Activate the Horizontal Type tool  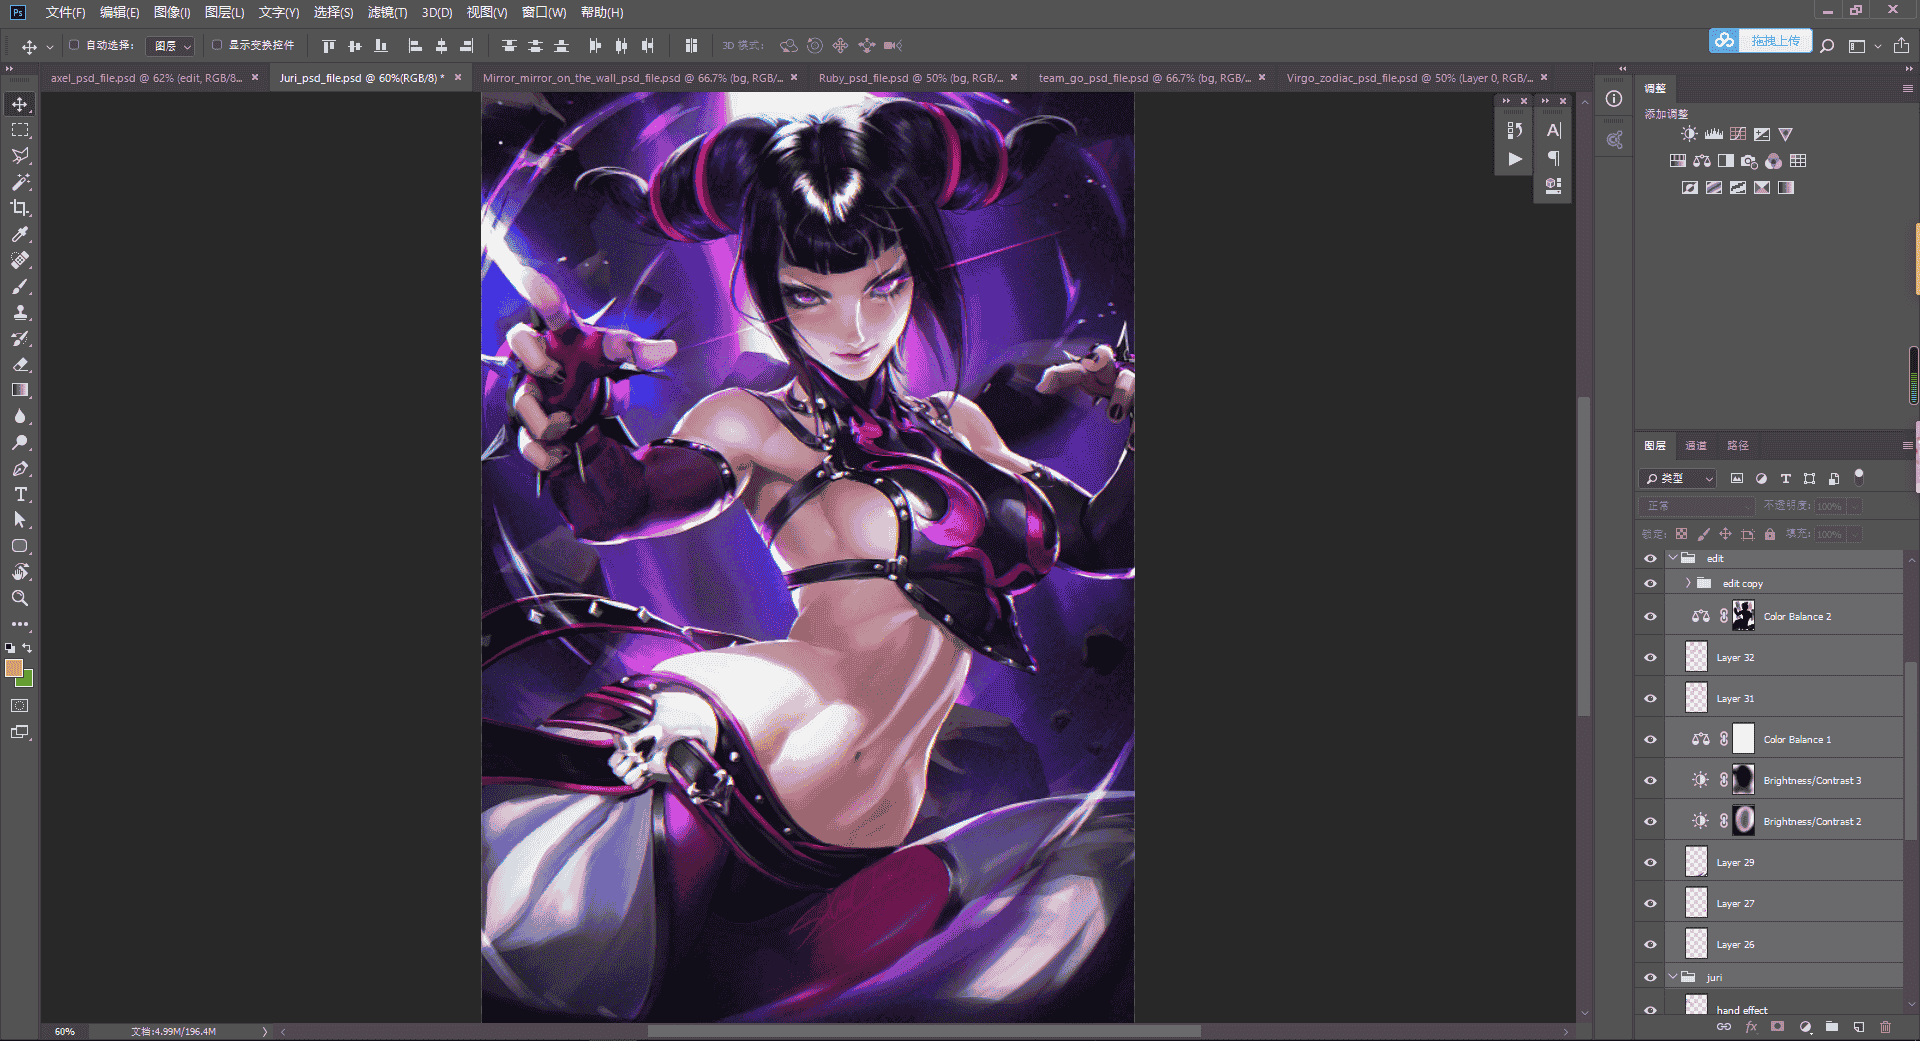tap(20, 494)
